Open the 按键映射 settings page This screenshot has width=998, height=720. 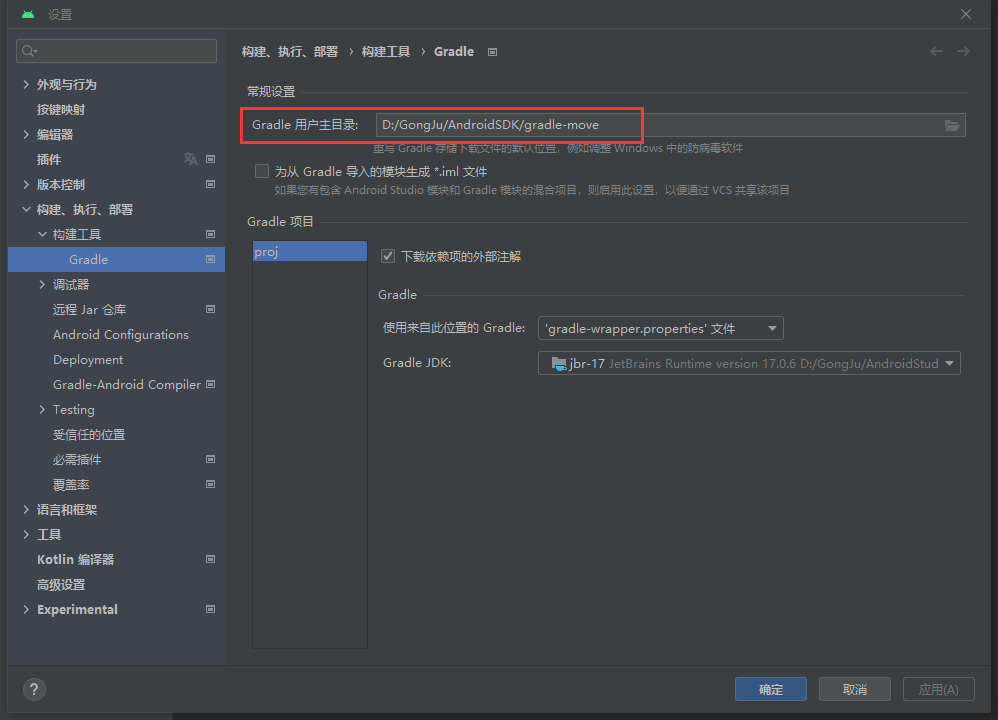click(61, 109)
